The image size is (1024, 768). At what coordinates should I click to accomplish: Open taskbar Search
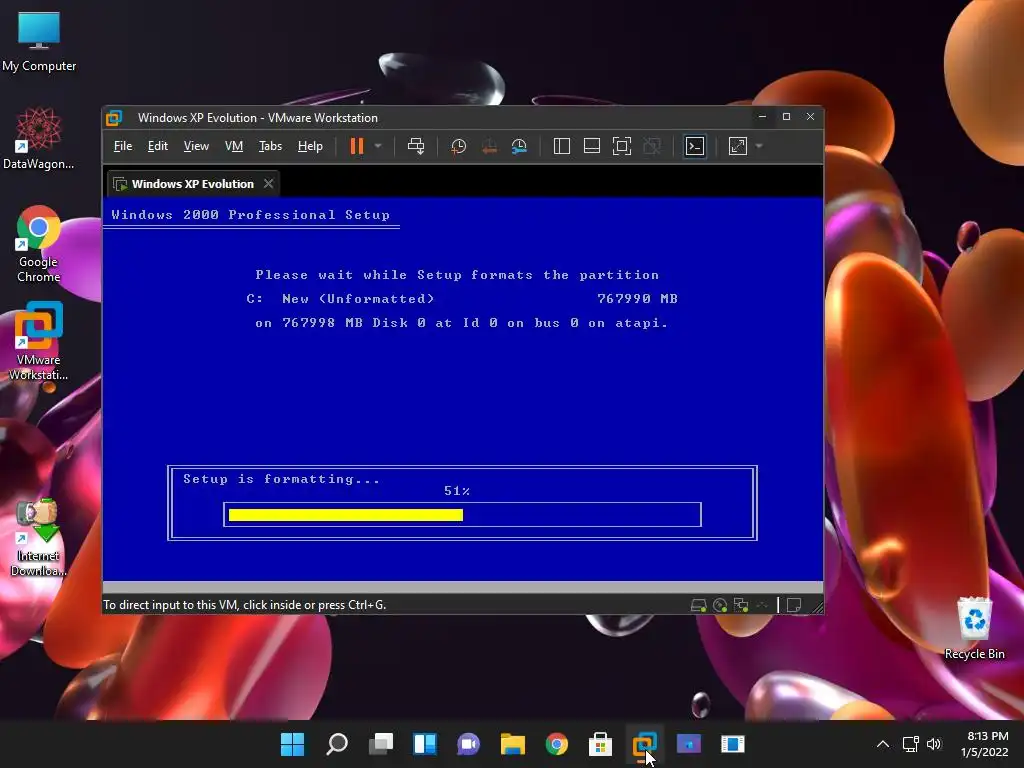click(x=337, y=744)
